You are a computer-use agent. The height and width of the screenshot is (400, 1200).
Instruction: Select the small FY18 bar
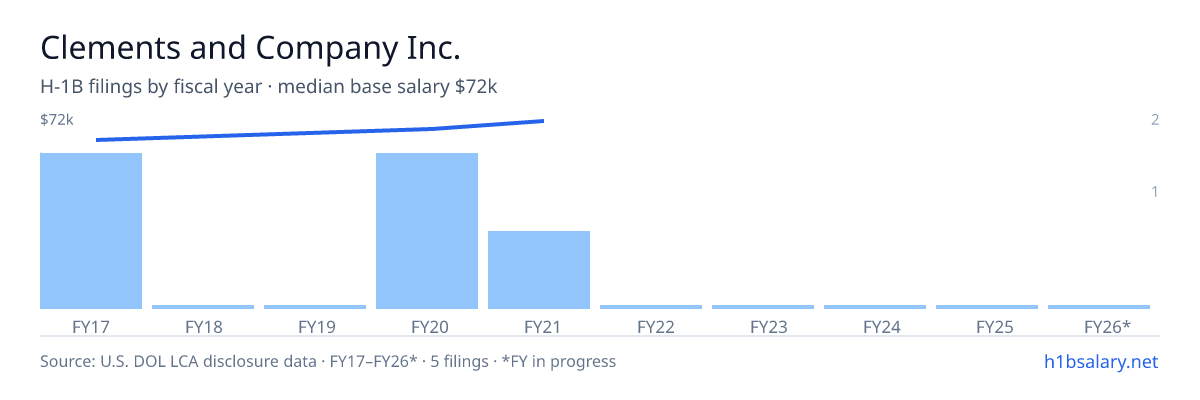(x=203, y=307)
